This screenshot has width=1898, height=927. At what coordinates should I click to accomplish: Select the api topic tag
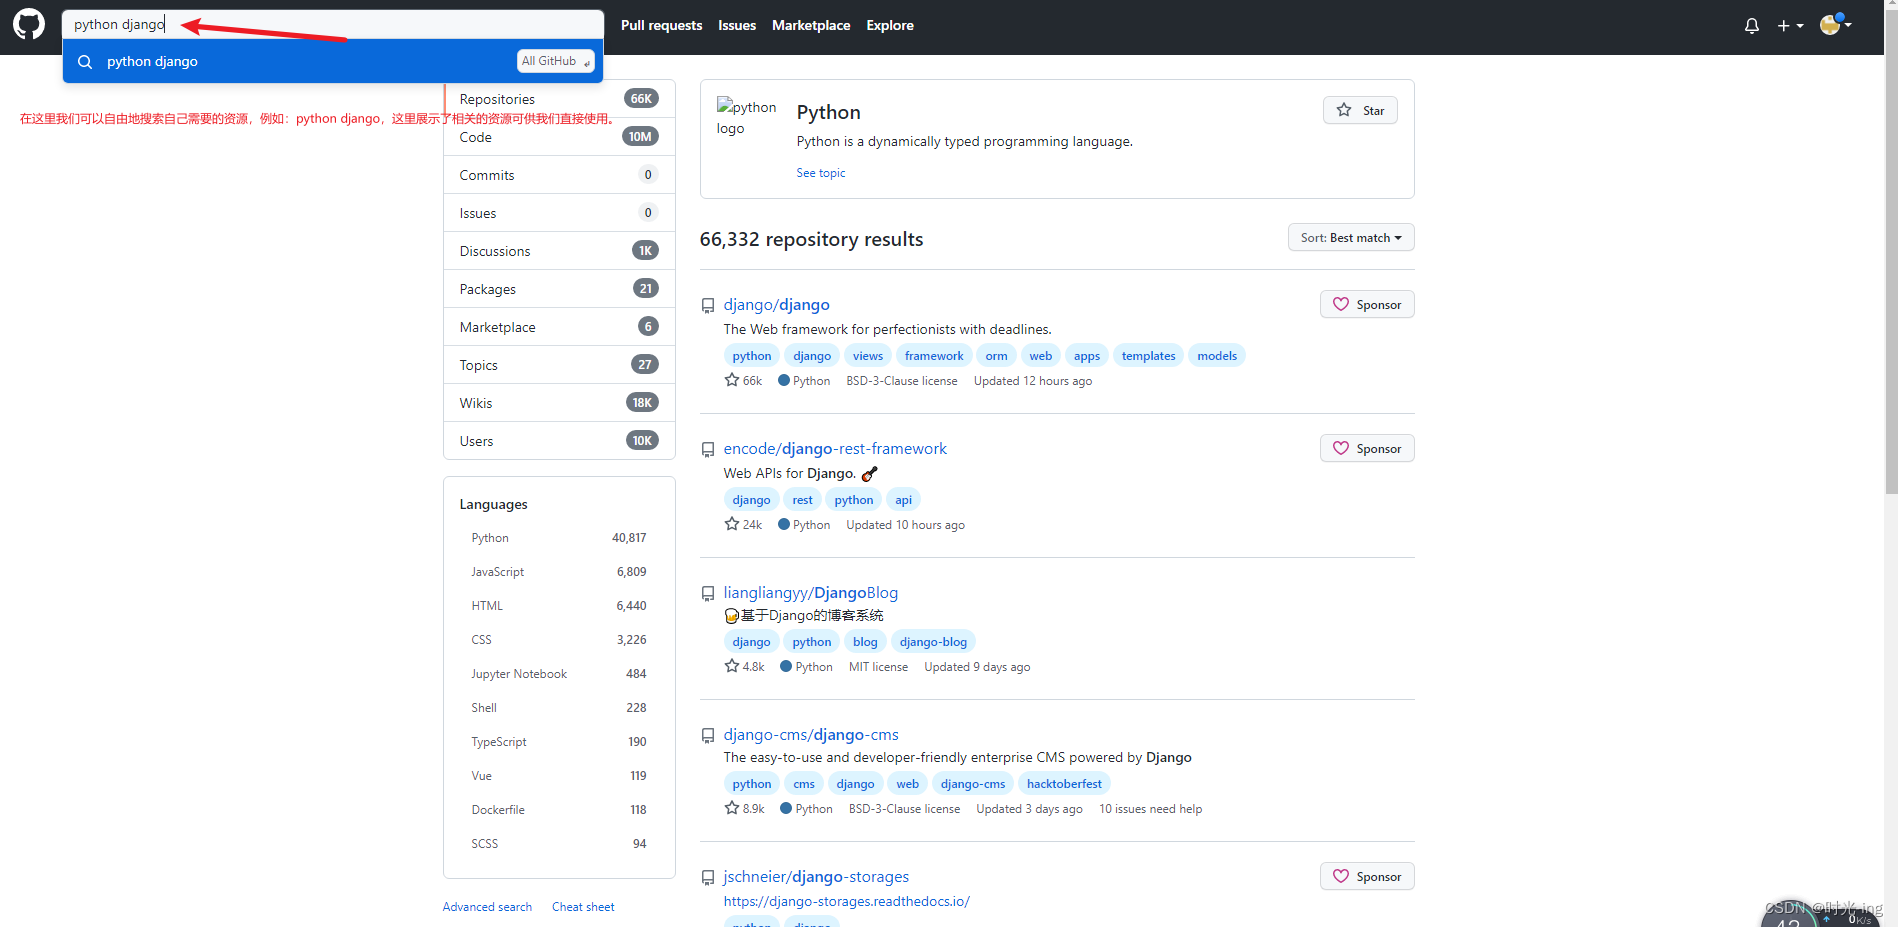(903, 500)
